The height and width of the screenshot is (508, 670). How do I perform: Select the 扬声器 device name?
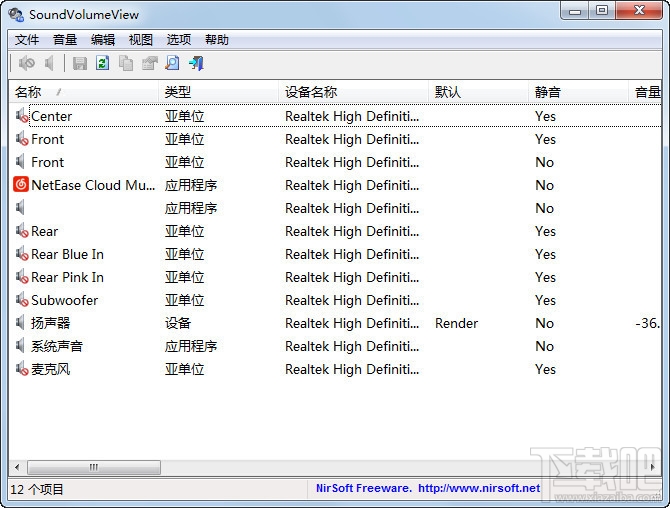coord(50,323)
